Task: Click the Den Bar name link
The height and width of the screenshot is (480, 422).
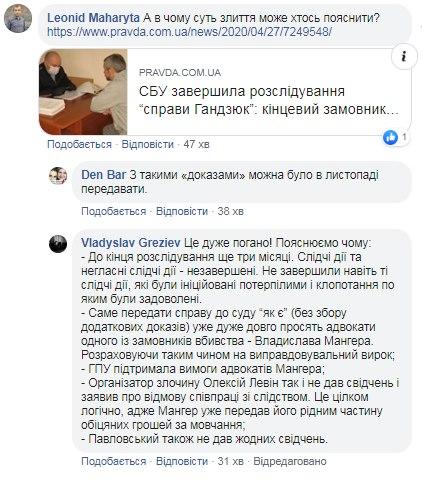Action: 104,175
